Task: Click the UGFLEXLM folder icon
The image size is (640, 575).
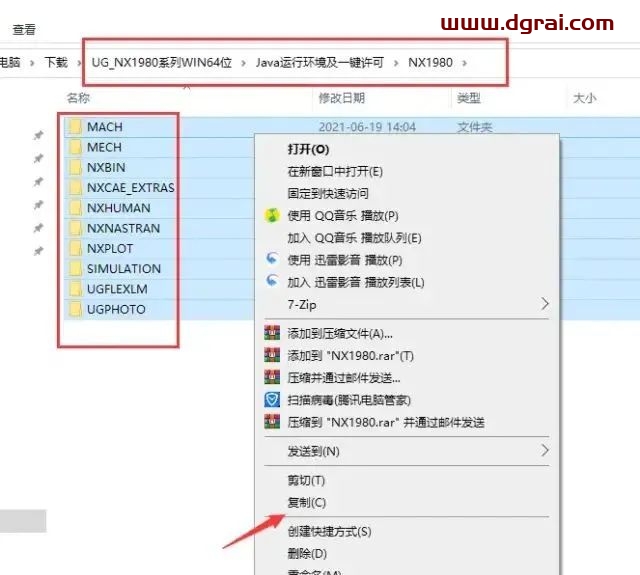Action: point(75,289)
